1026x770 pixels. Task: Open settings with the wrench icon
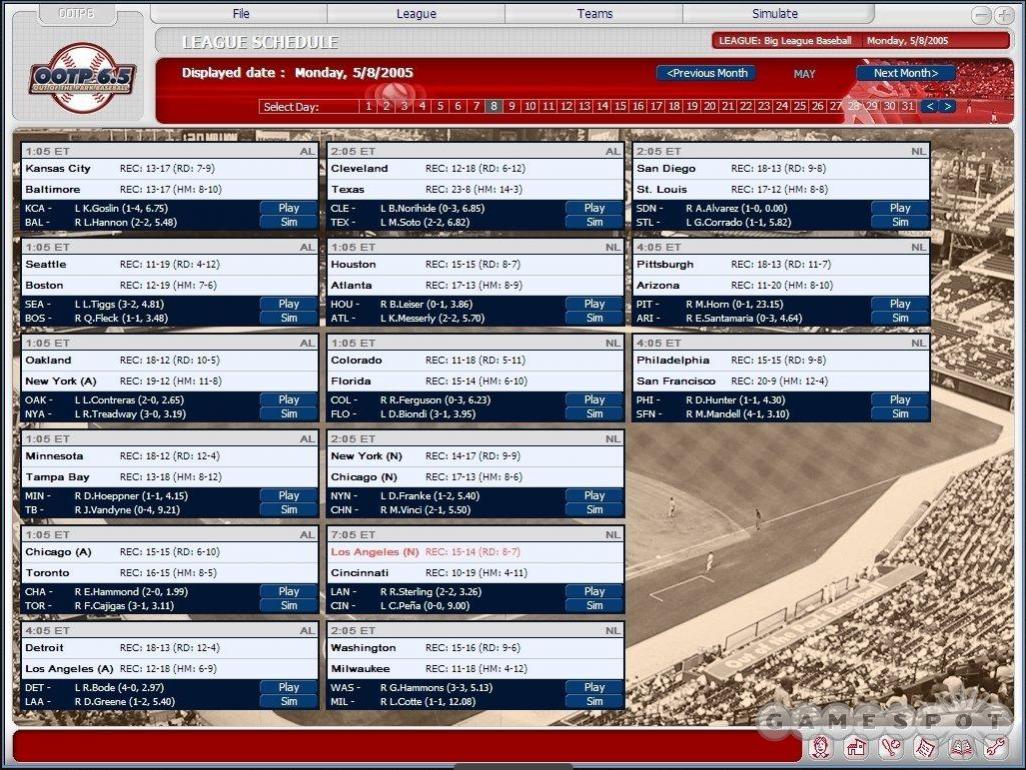[x=994, y=746]
